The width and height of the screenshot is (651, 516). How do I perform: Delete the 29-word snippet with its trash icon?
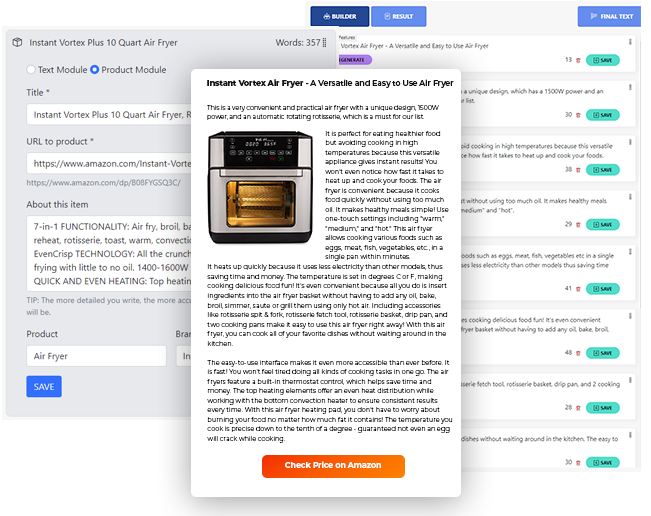pyautogui.click(x=578, y=225)
